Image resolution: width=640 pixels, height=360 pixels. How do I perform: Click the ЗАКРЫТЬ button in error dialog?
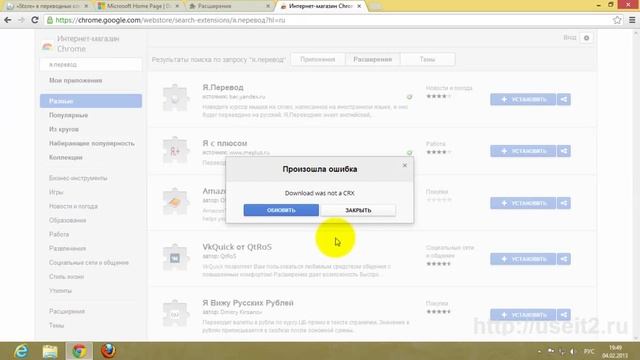pyautogui.click(x=358, y=210)
